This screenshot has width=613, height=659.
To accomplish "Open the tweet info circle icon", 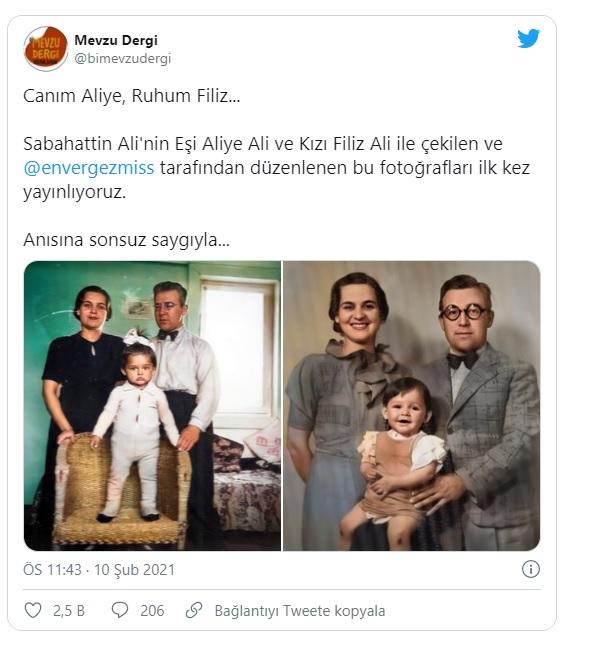I will tap(531, 569).
